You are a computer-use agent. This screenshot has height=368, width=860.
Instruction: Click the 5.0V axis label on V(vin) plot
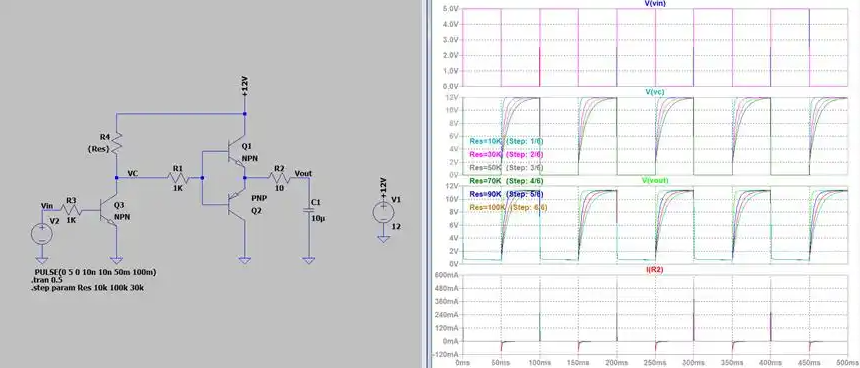pos(450,9)
